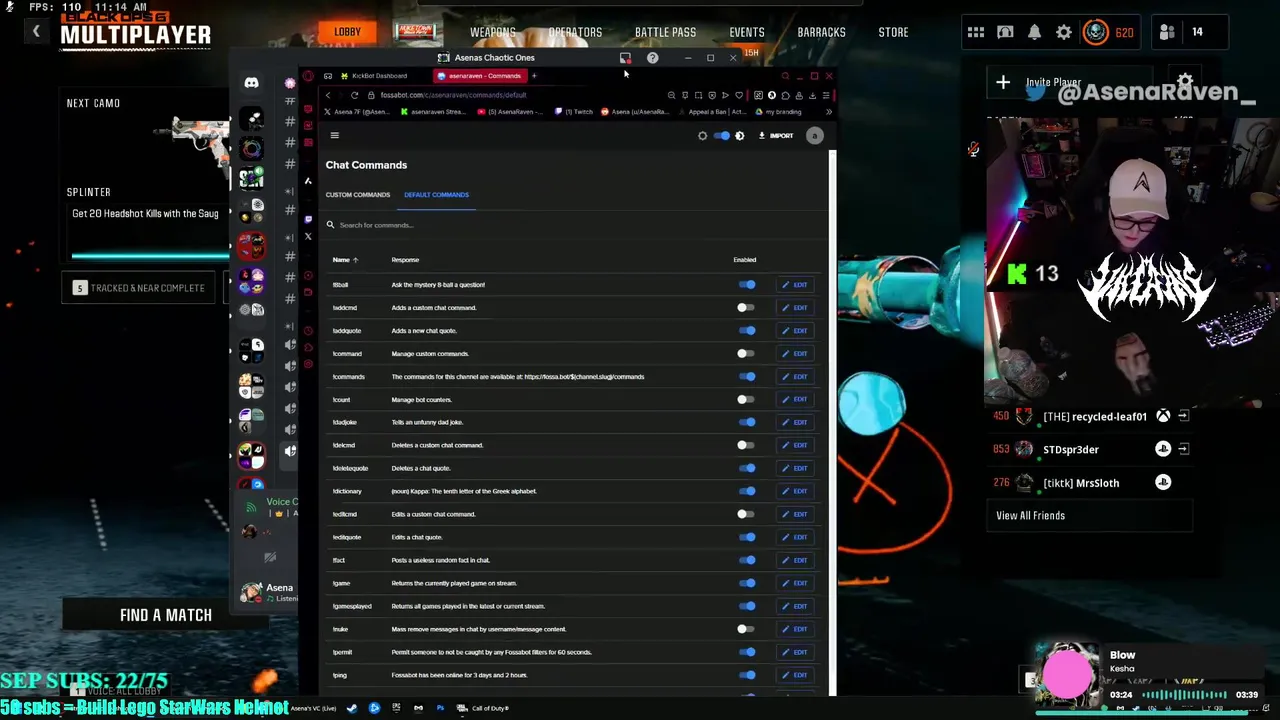Image resolution: width=1280 pixels, height=720 pixels.
Task: Click the browser sidebar X icon
Action: [x=308, y=237]
